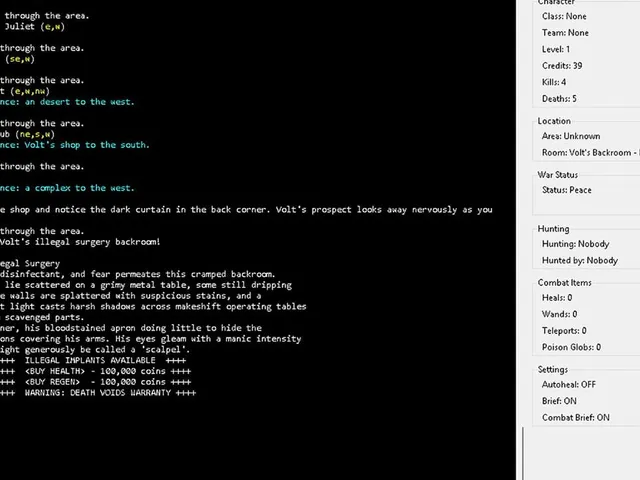Select the Hunting: Nobody entry
The width and height of the screenshot is (640, 480).
coord(576,244)
